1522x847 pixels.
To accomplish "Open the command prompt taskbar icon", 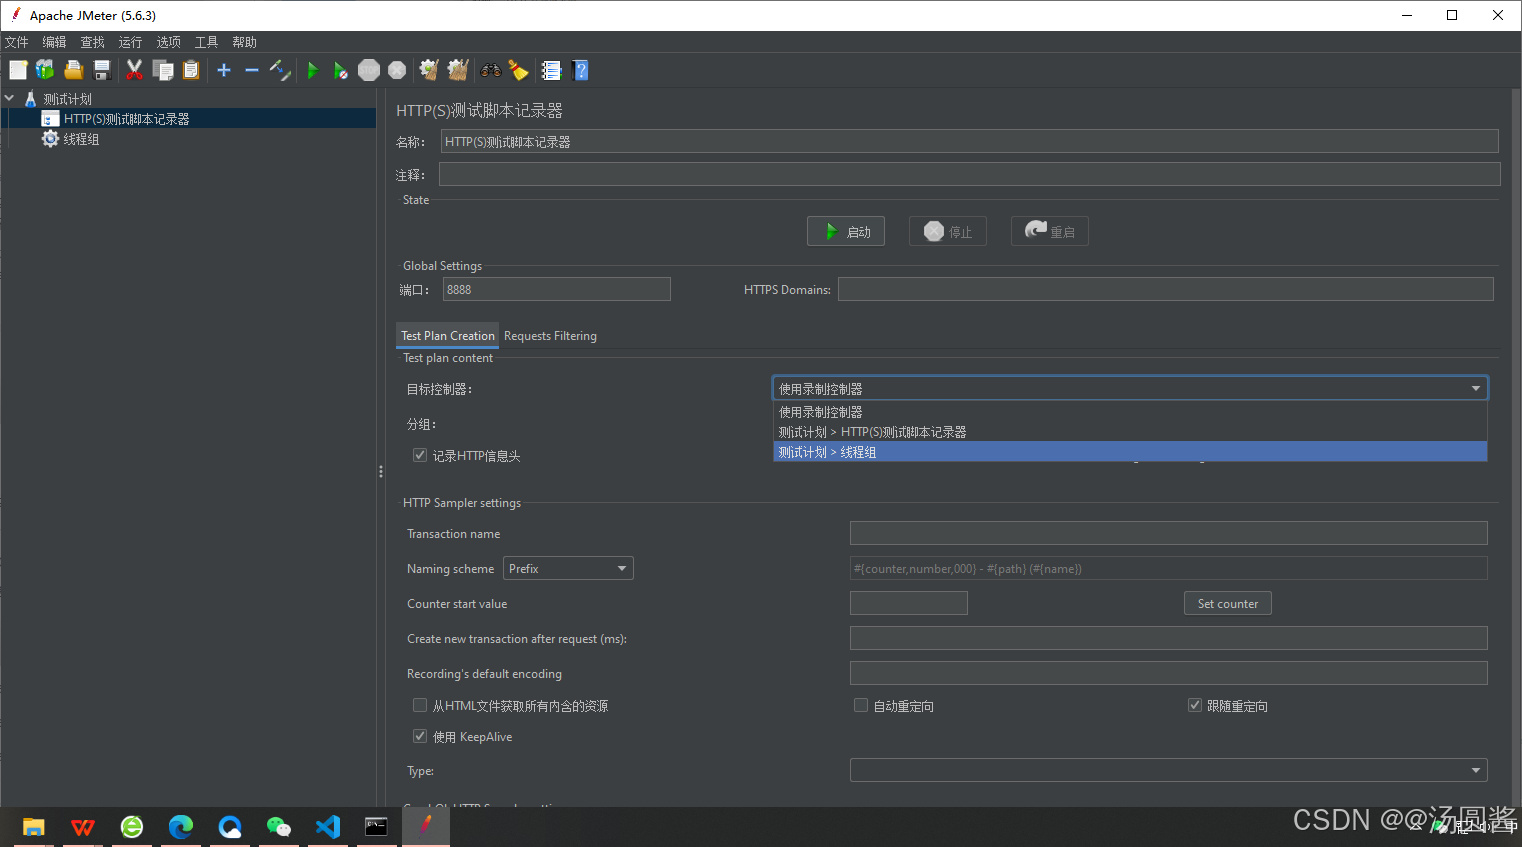I will 376,827.
